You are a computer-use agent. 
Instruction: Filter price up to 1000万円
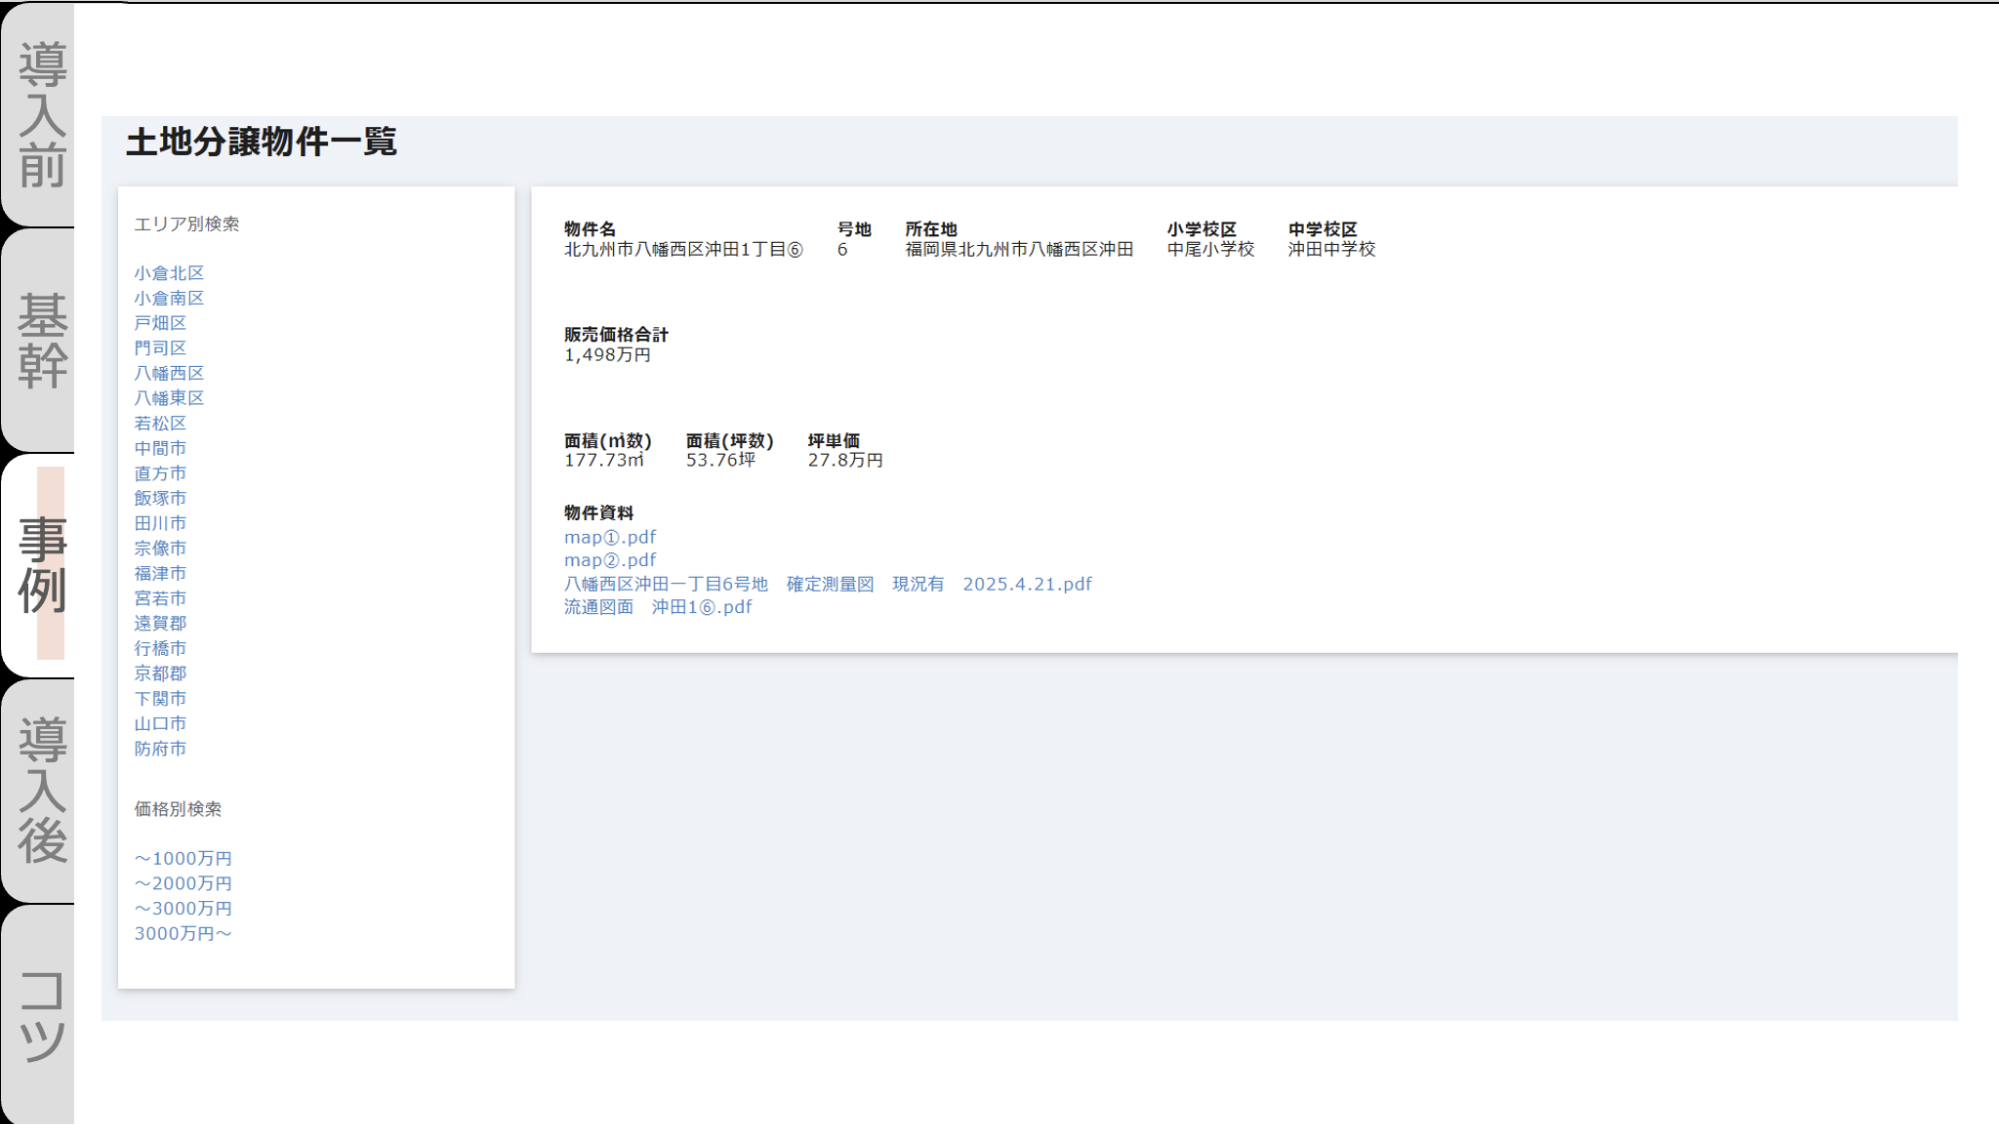[x=183, y=858]
